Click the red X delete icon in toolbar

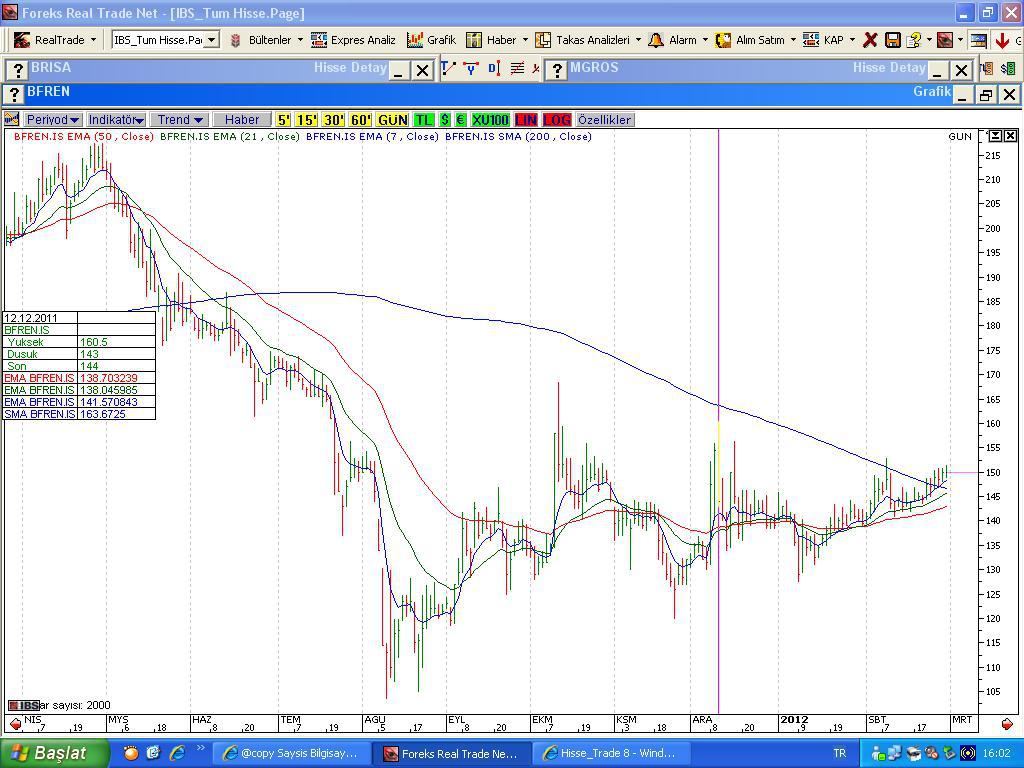pos(870,40)
